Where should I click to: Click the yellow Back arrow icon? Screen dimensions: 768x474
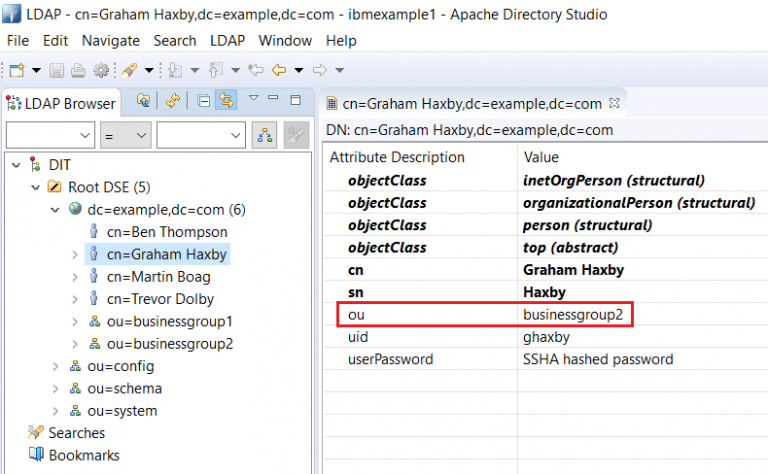pyautogui.click(x=279, y=71)
